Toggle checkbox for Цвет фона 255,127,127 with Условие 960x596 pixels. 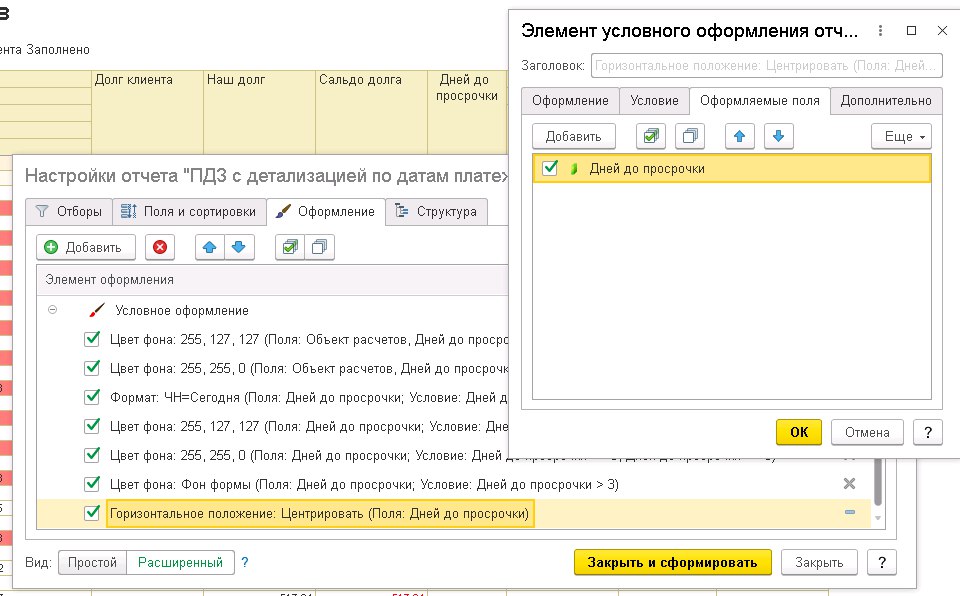point(92,425)
